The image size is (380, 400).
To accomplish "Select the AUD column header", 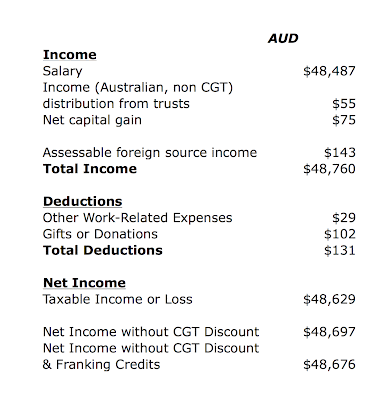I will click(x=283, y=39).
